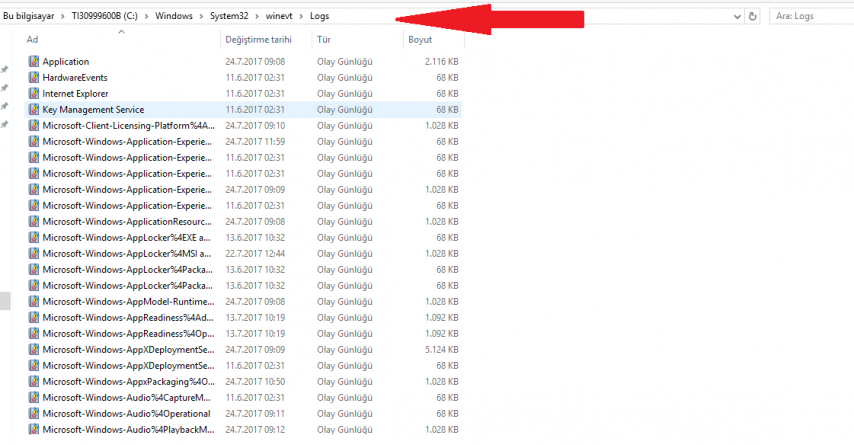Image resolution: width=854 pixels, height=445 pixels.
Task: Click the Key Management Service file icon
Action: [x=34, y=109]
